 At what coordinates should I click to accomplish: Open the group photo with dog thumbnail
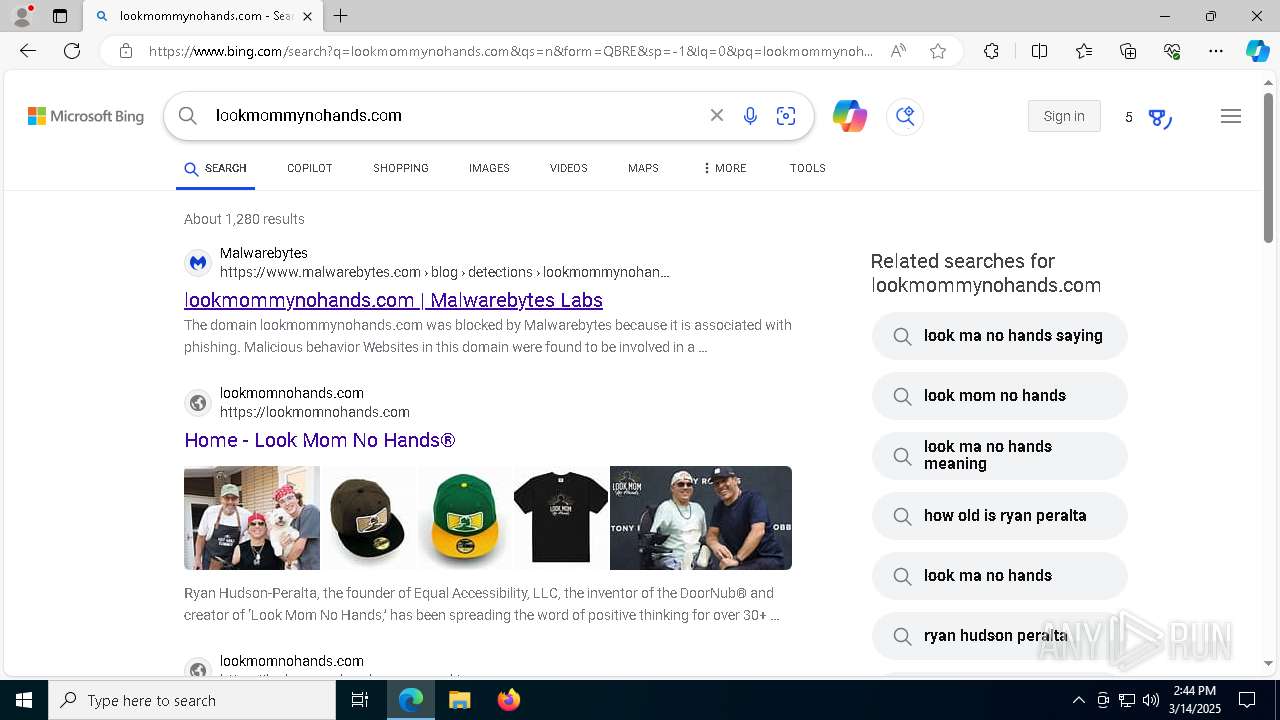(x=252, y=518)
